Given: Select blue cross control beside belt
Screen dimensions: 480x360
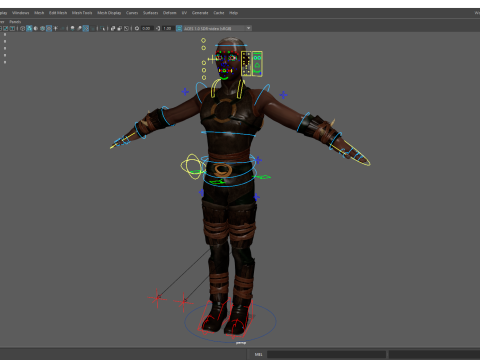Looking at the screenshot, I should [x=258, y=160].
